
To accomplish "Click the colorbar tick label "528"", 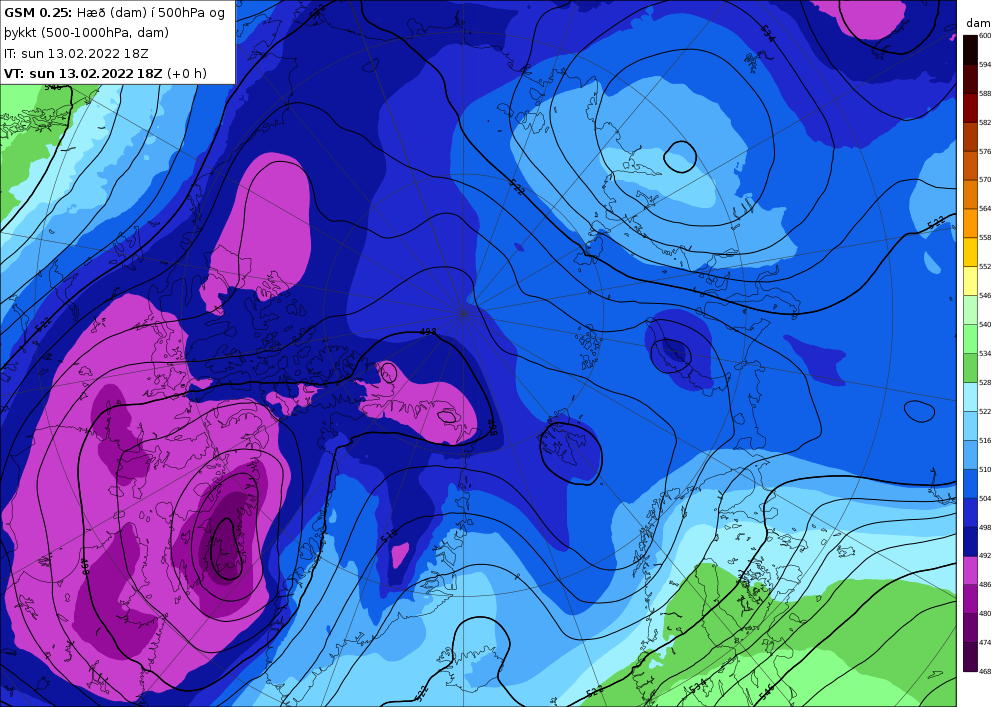I will [x=985, y=383].
